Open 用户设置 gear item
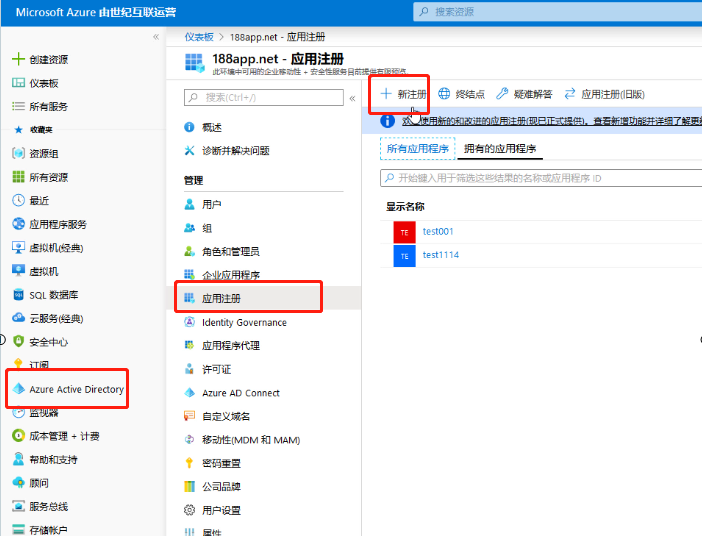702x536 pixels. pyautogui.click(x=189, y=510)
